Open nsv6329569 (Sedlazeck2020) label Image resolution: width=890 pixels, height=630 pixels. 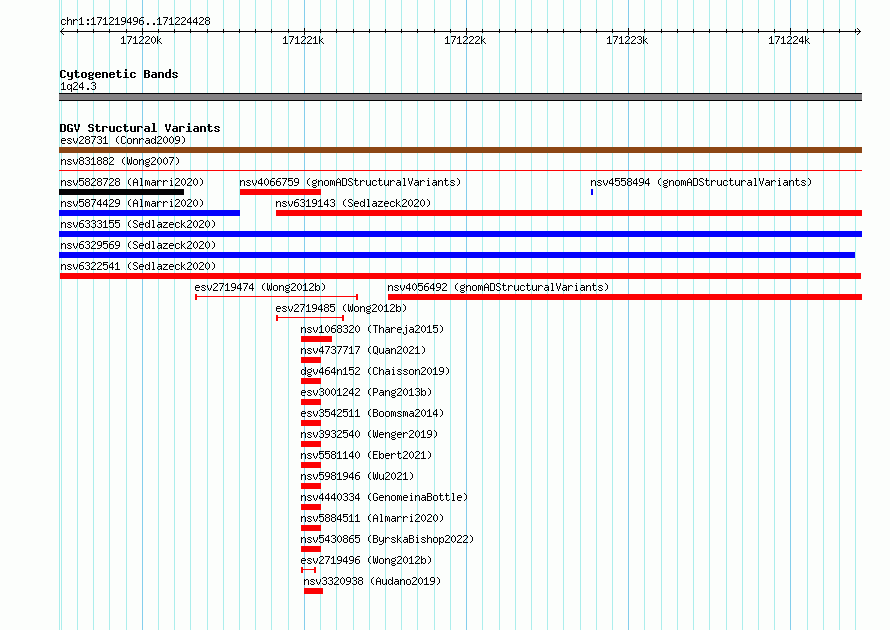pyautogui.click(x=138, y=245)
